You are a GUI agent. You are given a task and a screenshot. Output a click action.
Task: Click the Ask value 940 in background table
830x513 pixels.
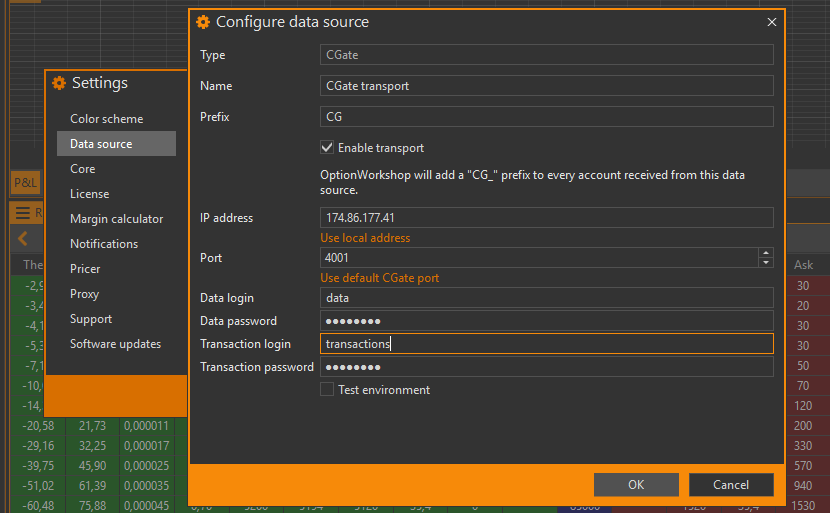coord(802,486)
